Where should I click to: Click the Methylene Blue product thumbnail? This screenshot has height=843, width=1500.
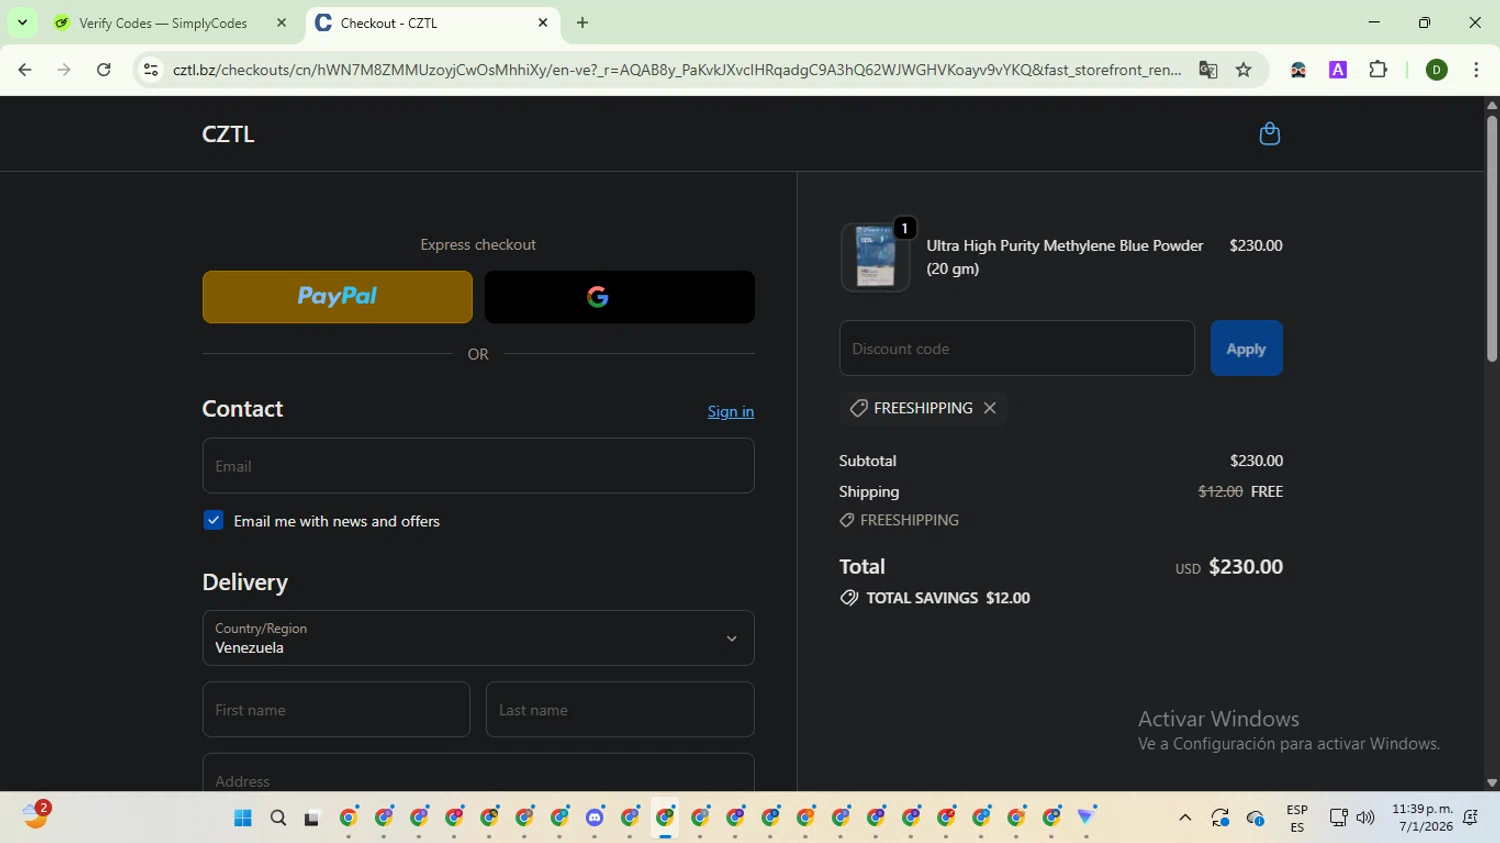[875, 257]
